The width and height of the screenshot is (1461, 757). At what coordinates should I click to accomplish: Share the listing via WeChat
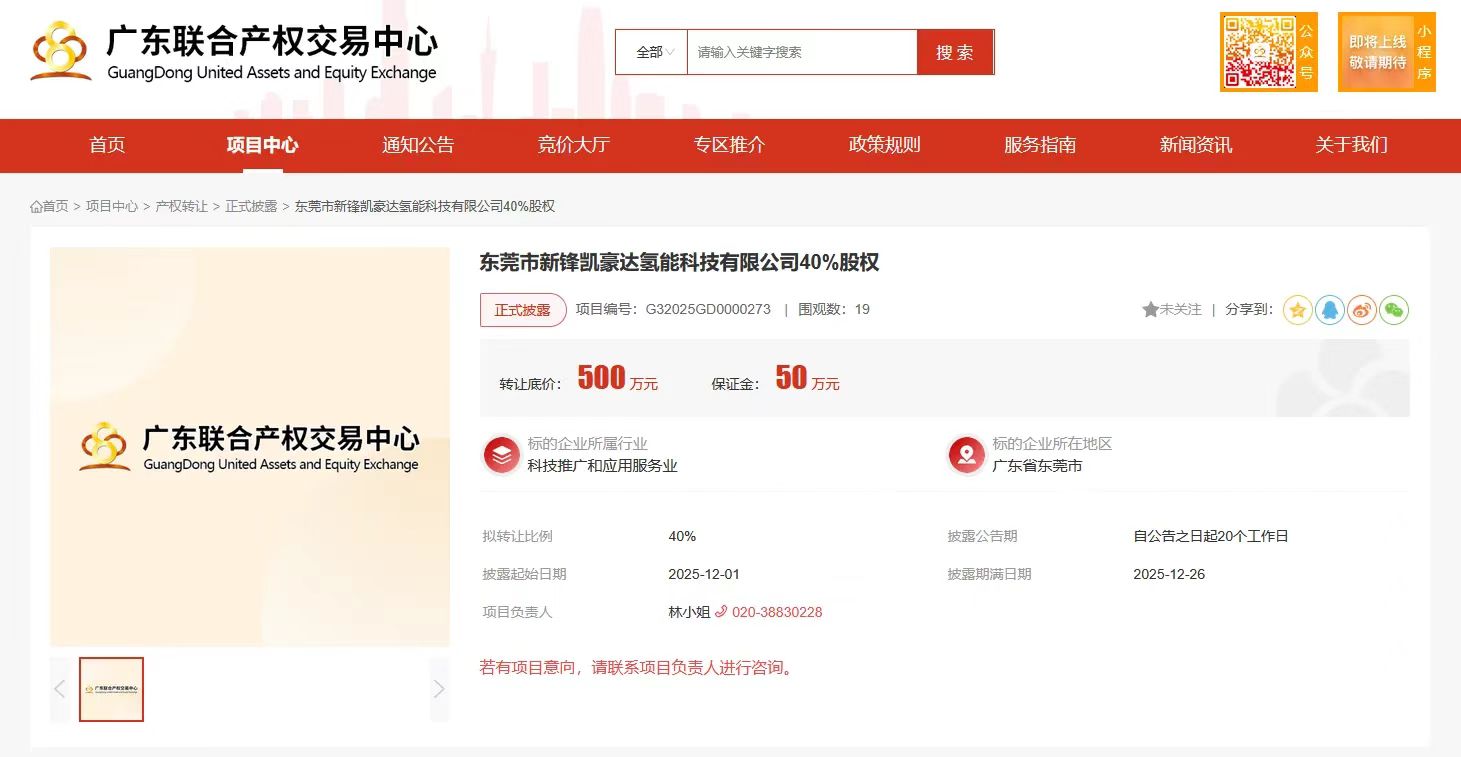point(1394,310)
